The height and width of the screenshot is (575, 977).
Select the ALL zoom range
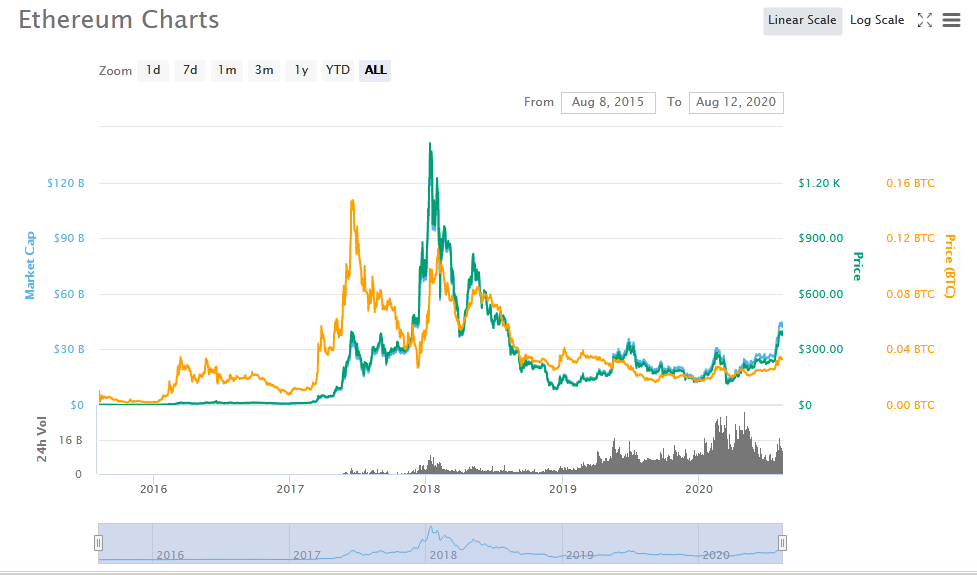[375, 70]
